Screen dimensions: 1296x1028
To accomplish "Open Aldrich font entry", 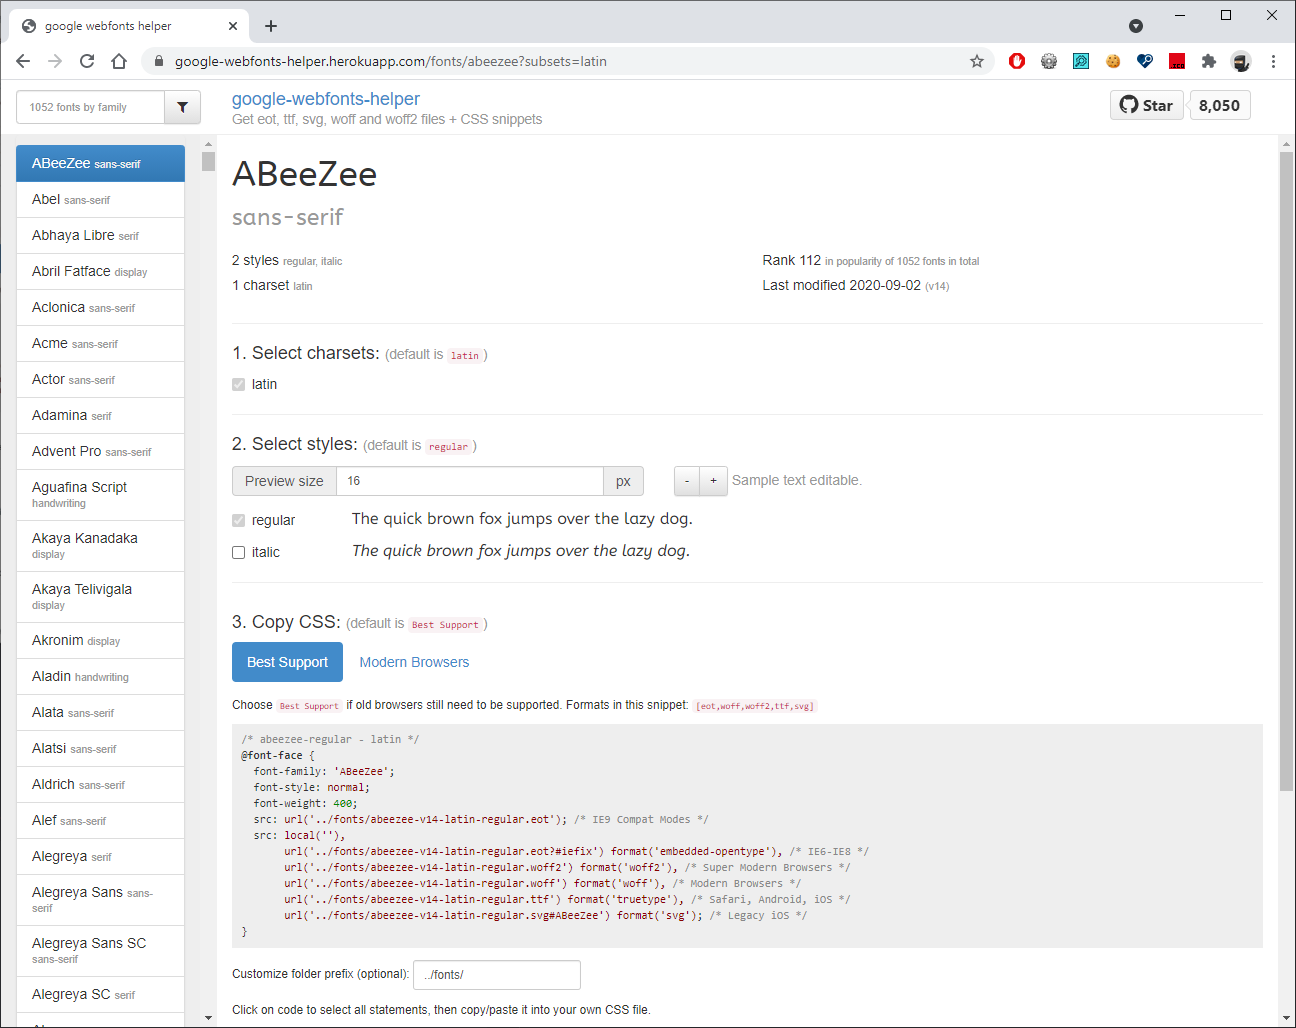I will pos(100,784).
